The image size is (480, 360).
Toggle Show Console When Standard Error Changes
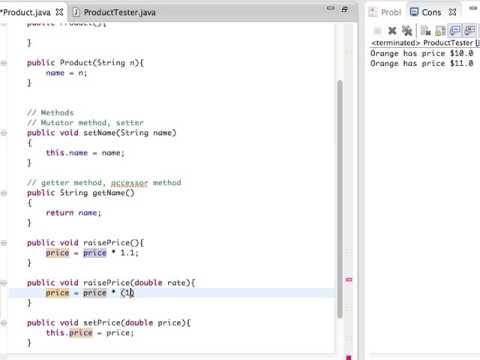[470, 31]
